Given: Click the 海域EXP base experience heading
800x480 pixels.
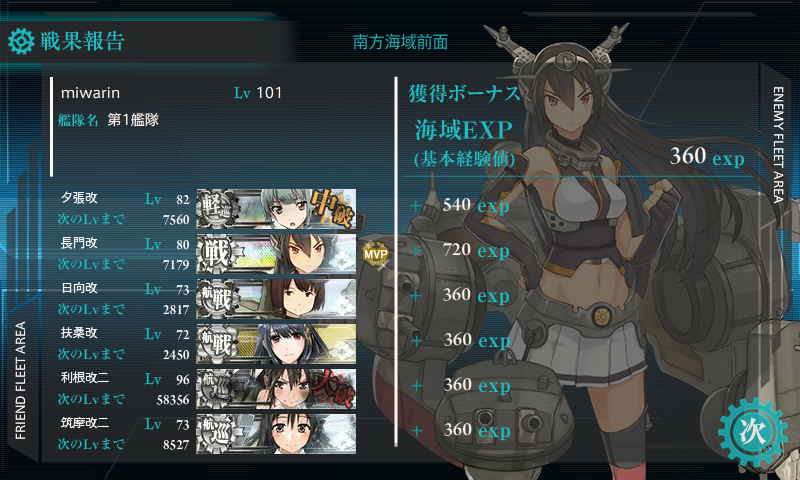Looking at the screenshot, I should pos(463,130).
